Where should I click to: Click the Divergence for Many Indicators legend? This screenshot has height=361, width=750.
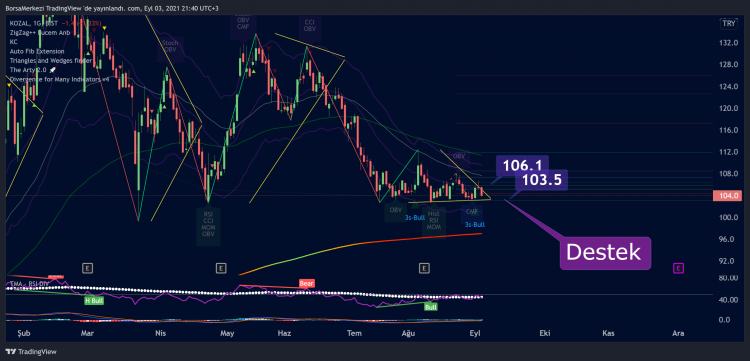(x=59, y=79)
